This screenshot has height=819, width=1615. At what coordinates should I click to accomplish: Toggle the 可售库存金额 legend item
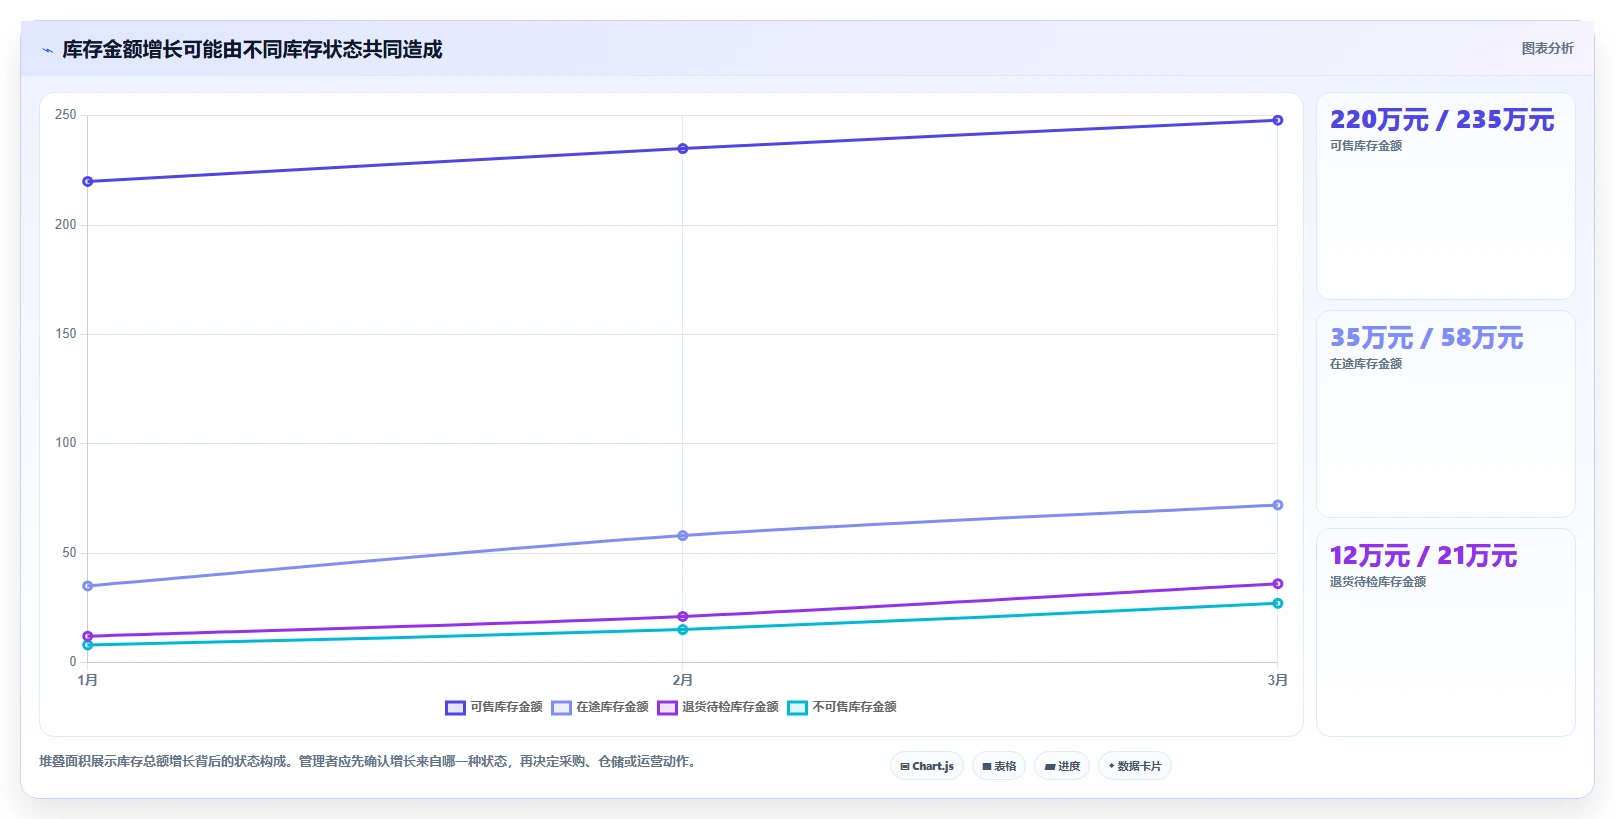pyautogui.click(x=494, y=707)
